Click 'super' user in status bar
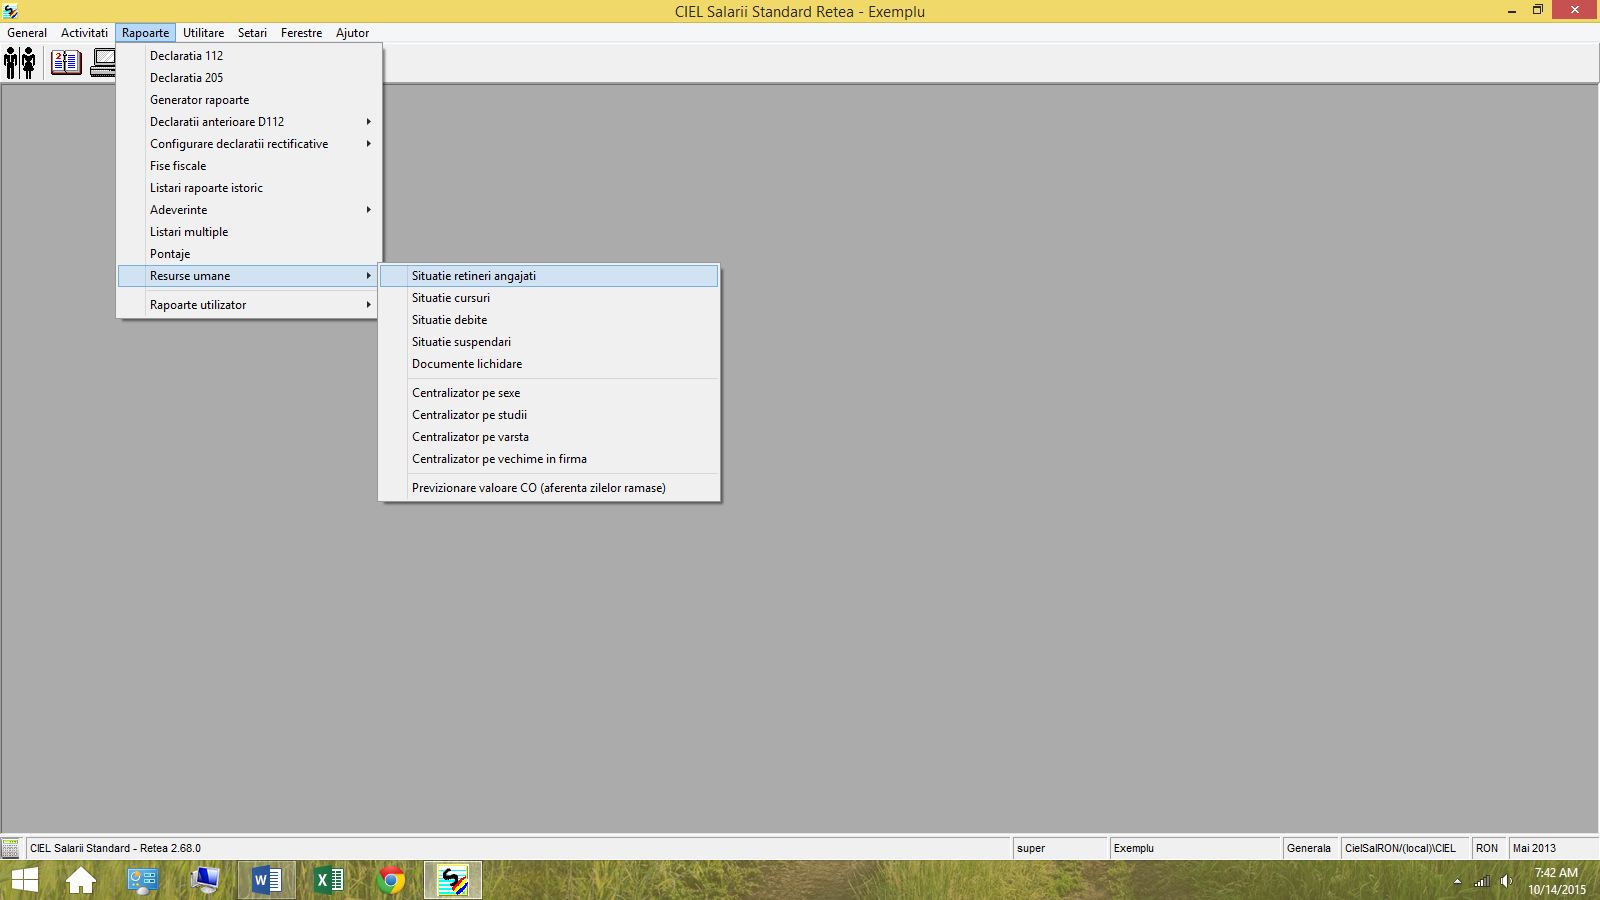The height and width of the screenshot is (900, 1600). tap(1031, 848)
